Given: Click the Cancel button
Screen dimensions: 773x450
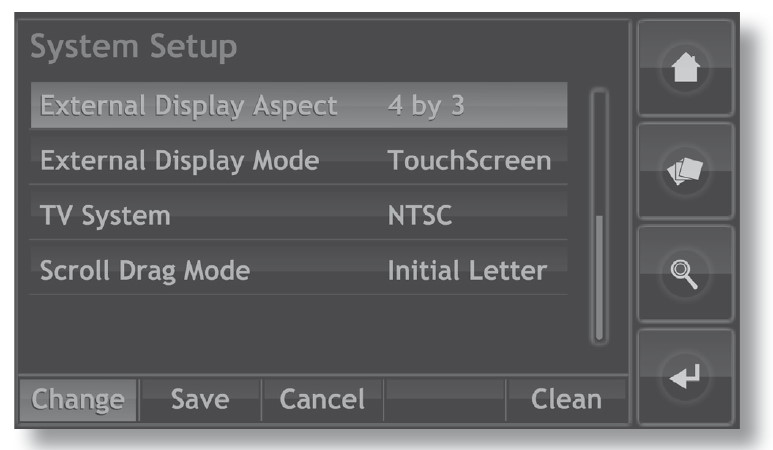Looking at the screenshot, I should (x=322, y=400).
